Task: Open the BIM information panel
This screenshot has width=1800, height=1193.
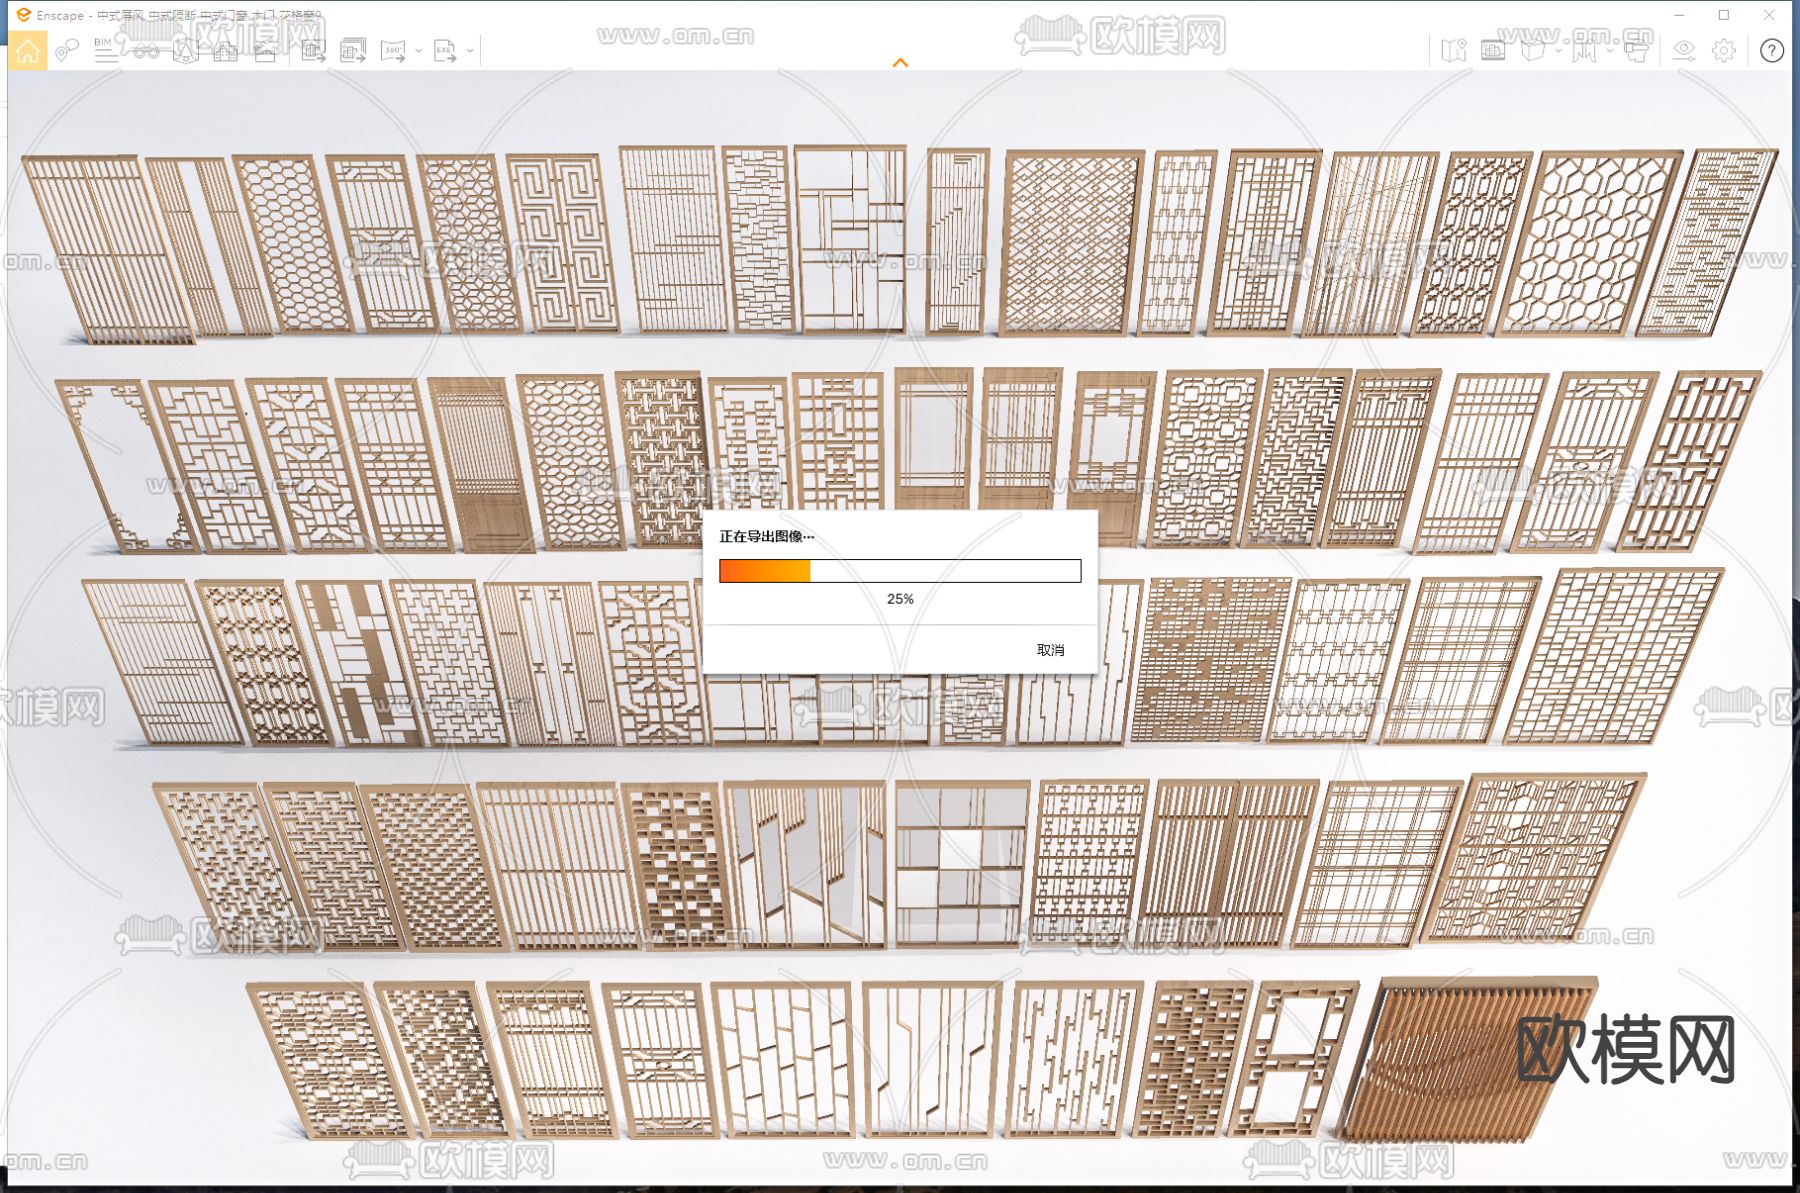Action: [105, 51]
